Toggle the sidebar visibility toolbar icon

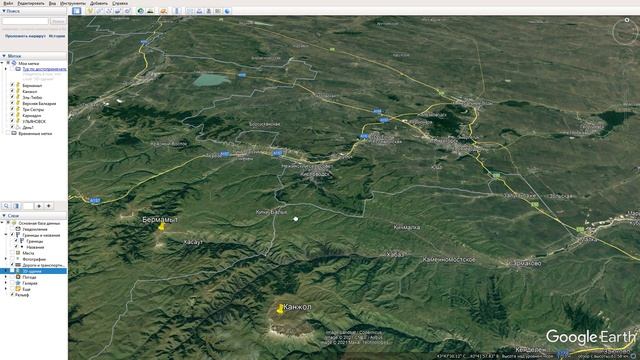click(77, 11)
